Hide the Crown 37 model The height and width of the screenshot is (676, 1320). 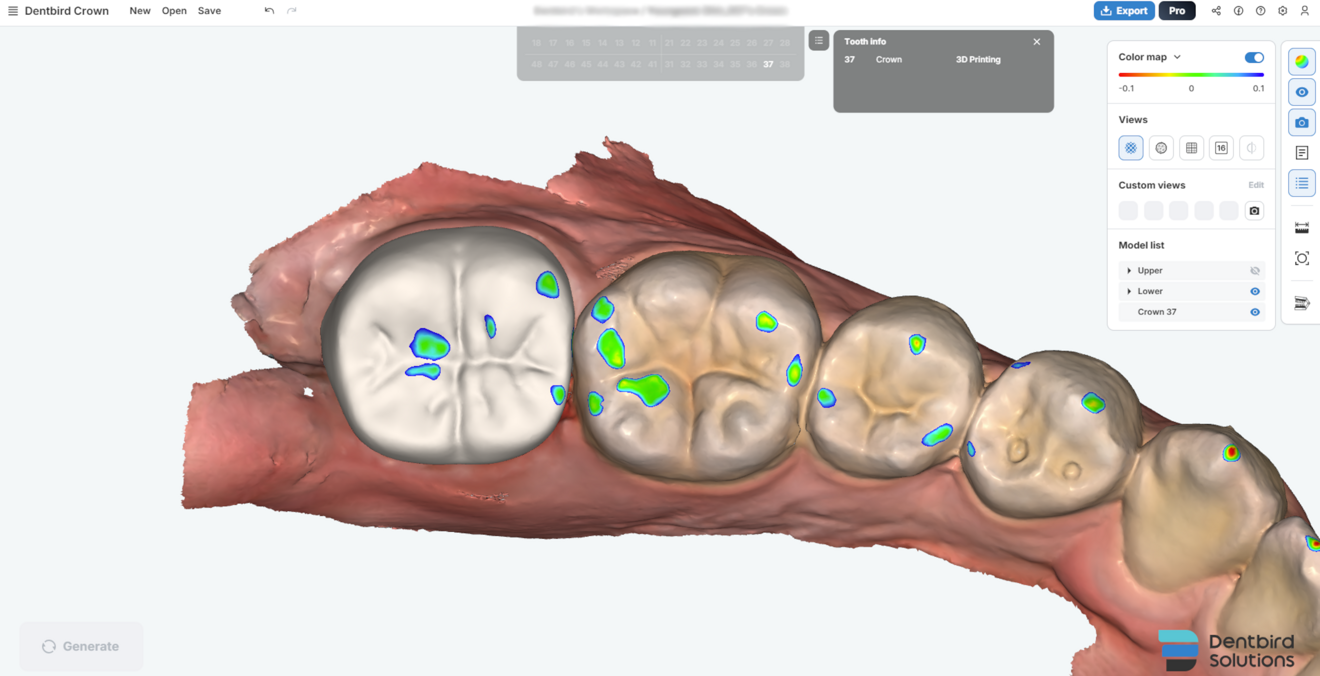[x=1254, y=311]
